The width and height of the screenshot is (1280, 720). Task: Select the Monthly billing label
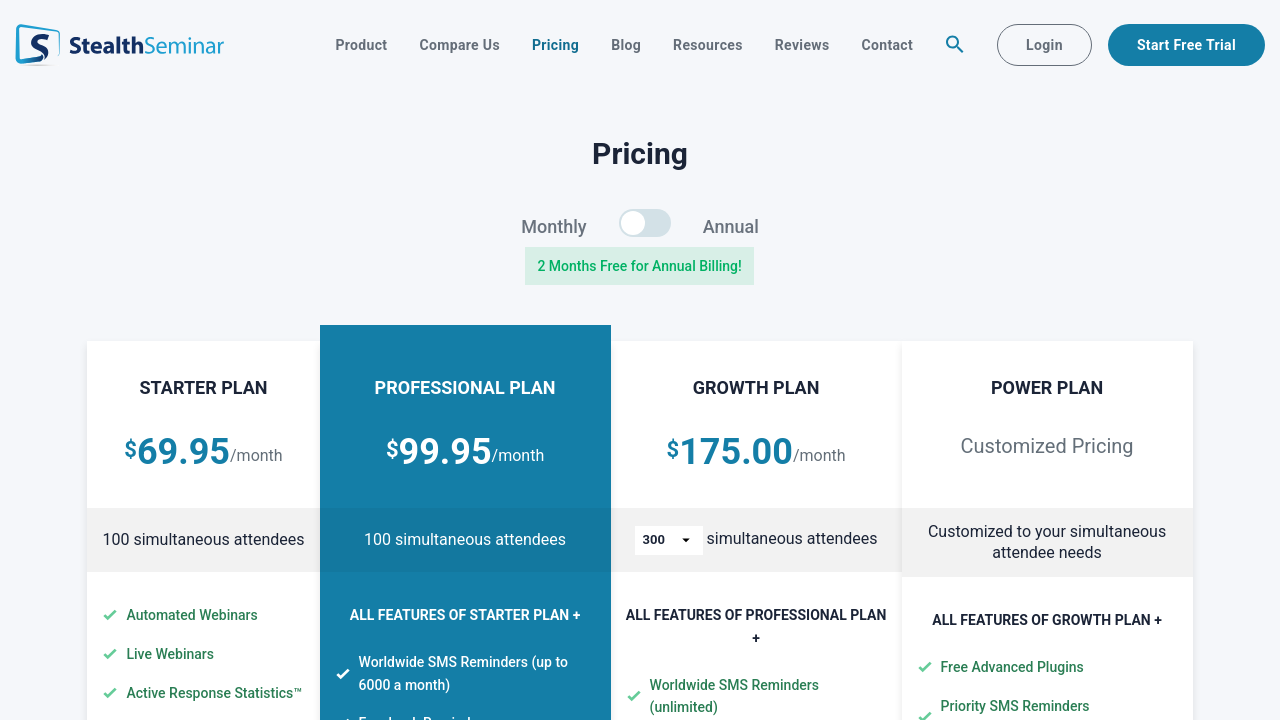[553, 227]
